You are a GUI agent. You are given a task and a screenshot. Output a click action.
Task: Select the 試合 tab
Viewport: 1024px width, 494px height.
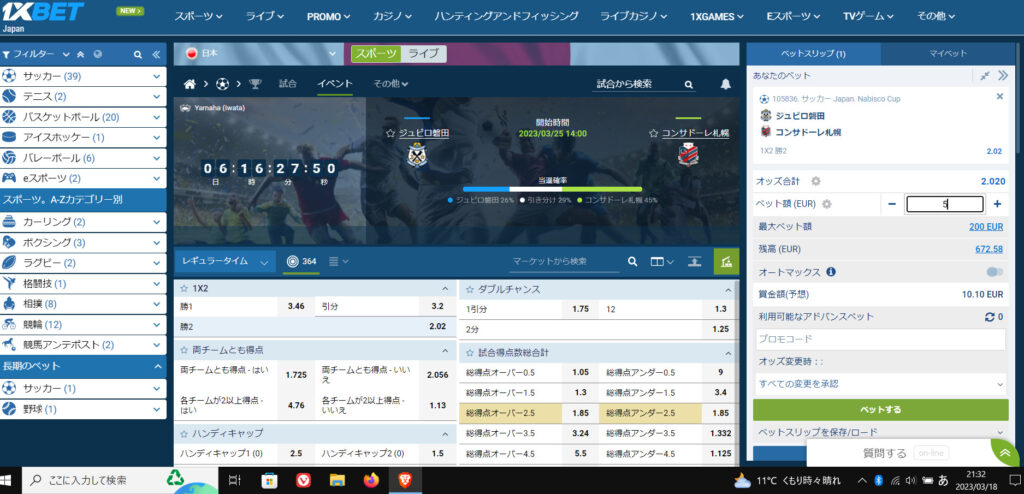pyautogui.click(x=287, y=84)
